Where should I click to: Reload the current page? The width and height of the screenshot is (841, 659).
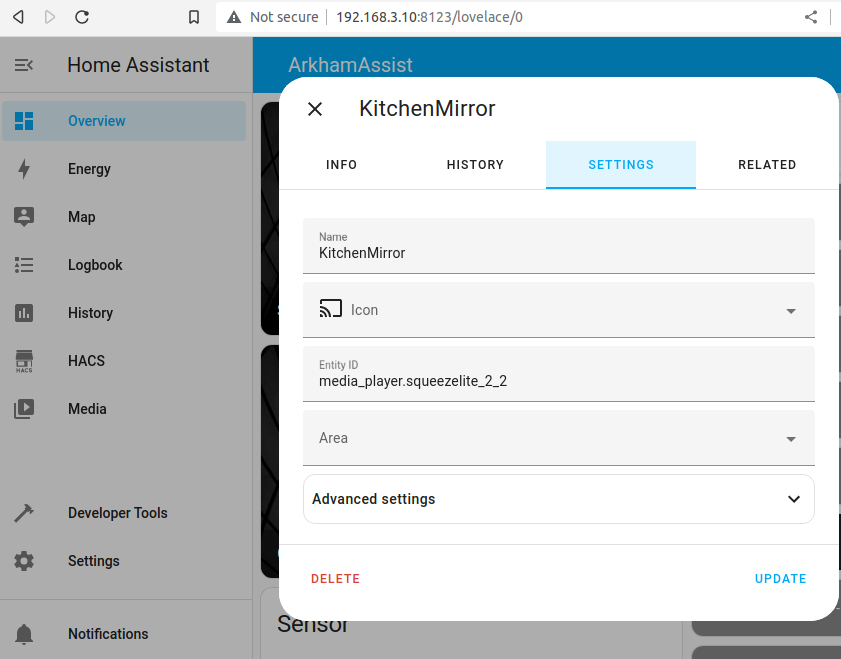82,17
